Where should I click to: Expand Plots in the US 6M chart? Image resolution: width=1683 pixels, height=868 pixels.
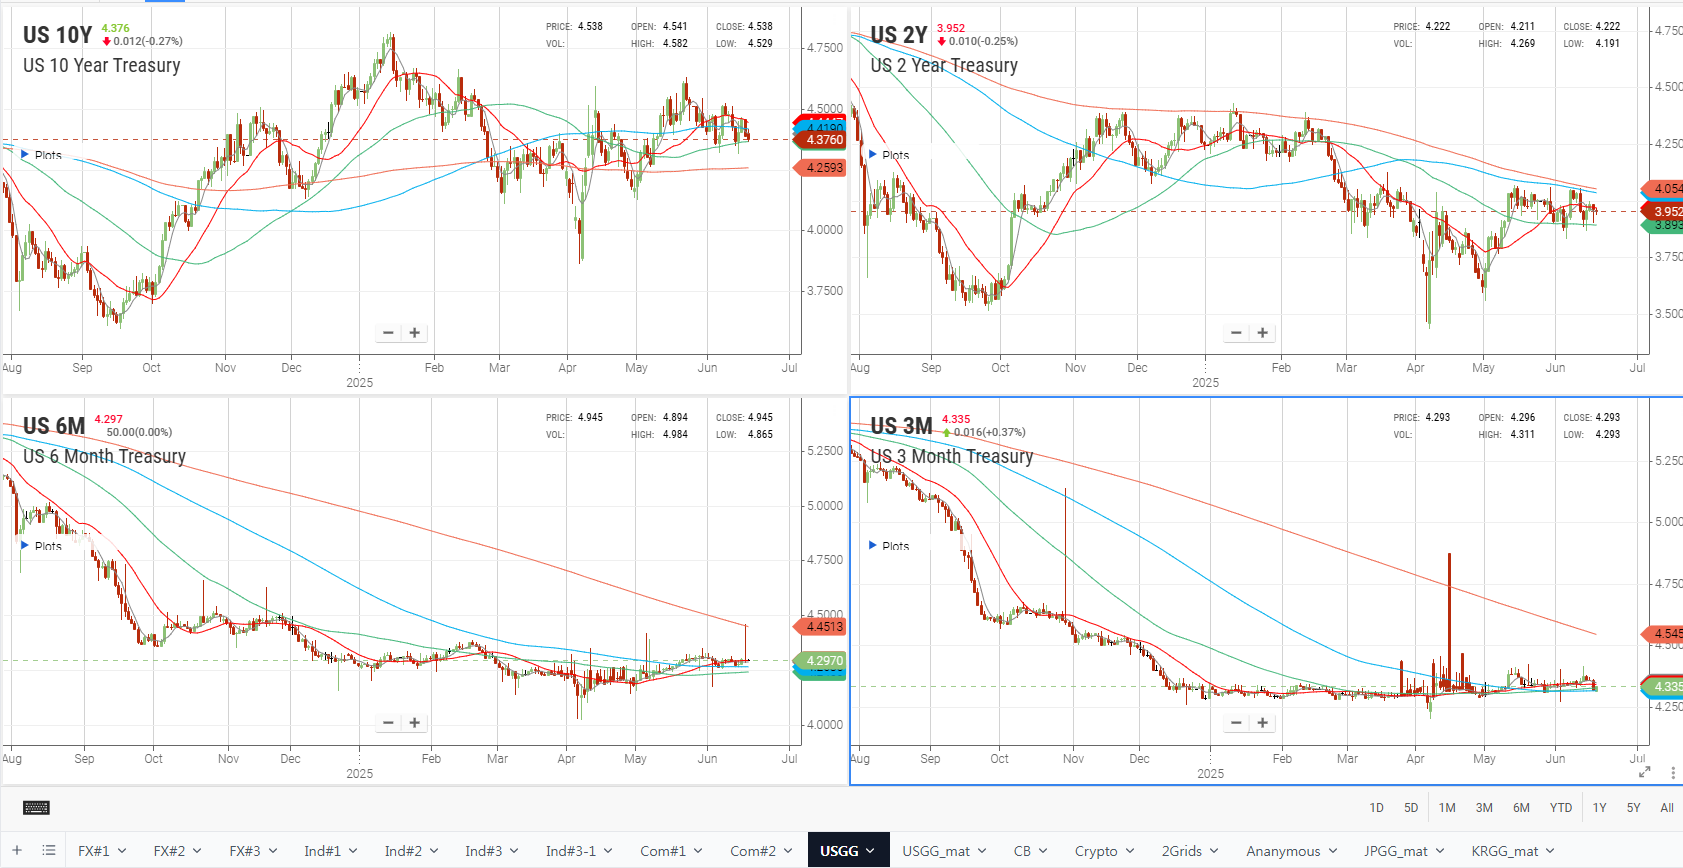coord(42,546)
